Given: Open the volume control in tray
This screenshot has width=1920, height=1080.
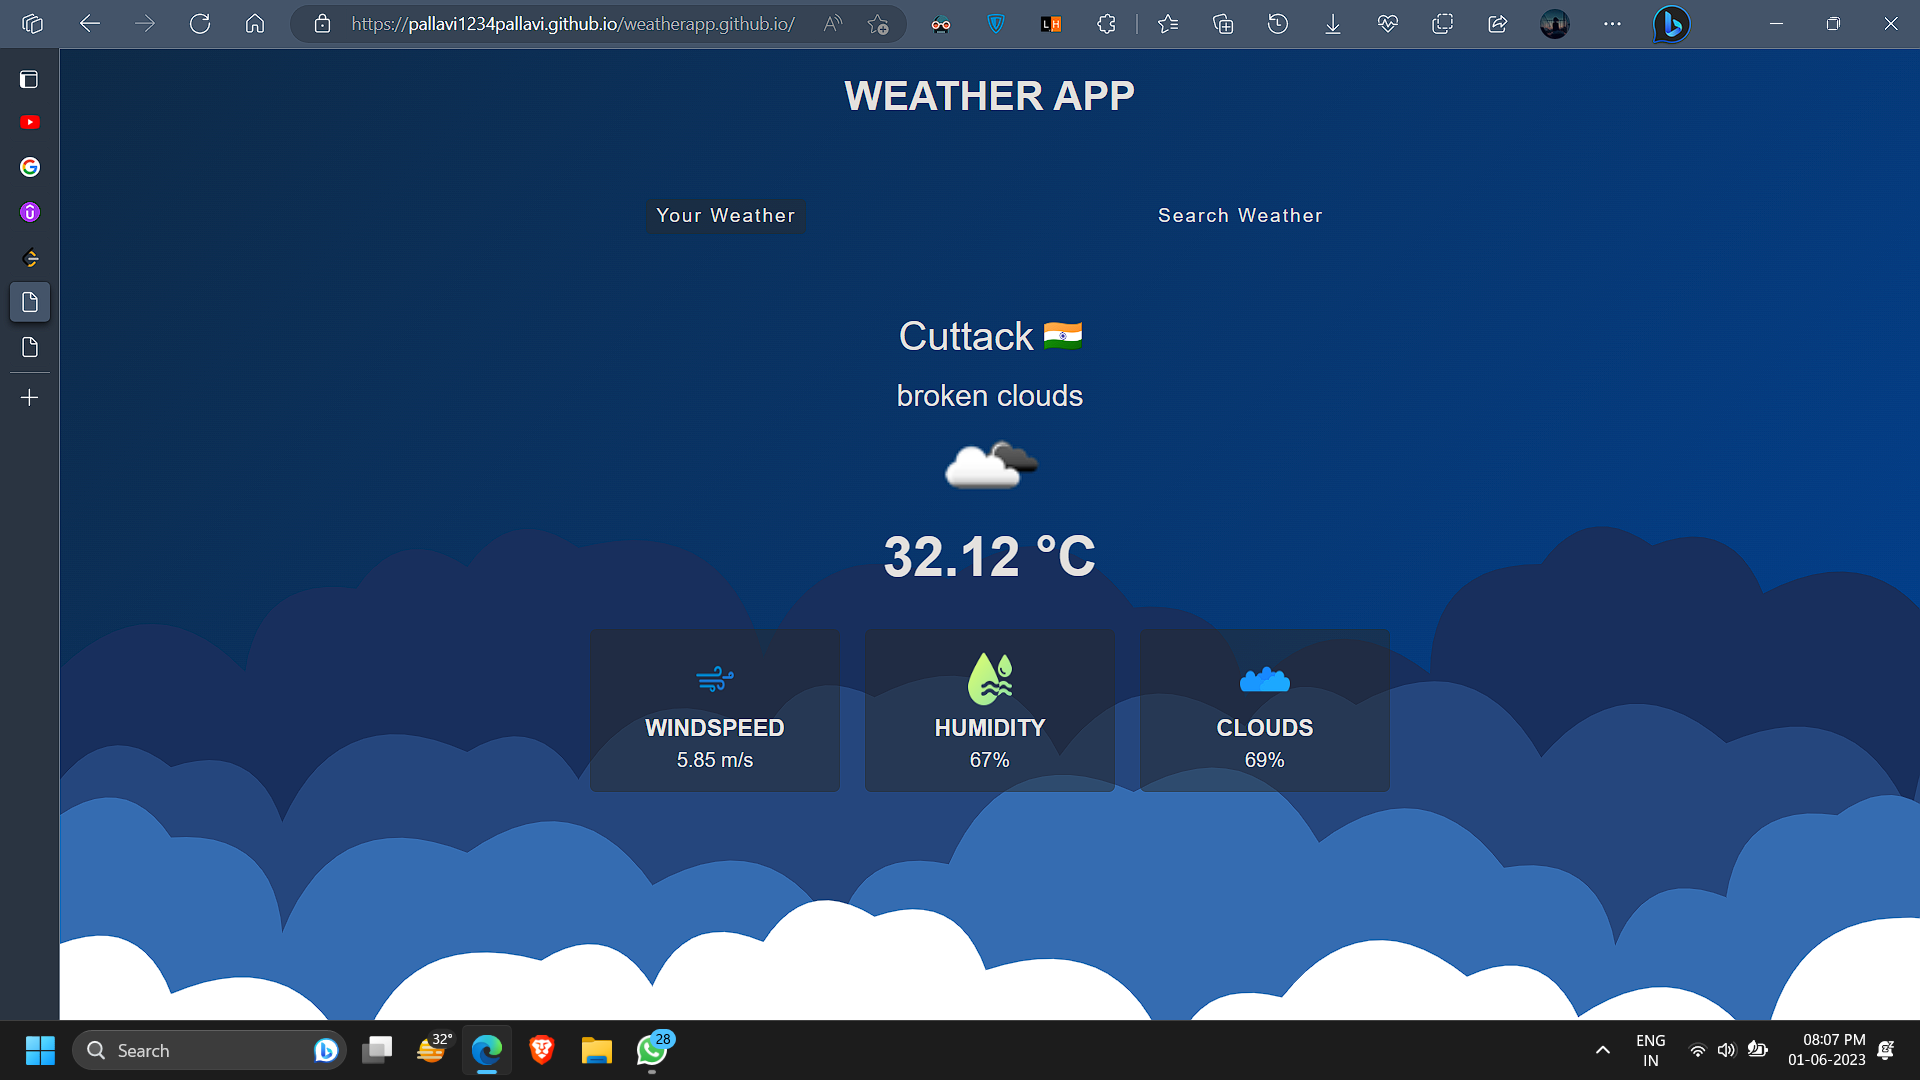Looking at the screenshot, I should tap(1726, 1050).
